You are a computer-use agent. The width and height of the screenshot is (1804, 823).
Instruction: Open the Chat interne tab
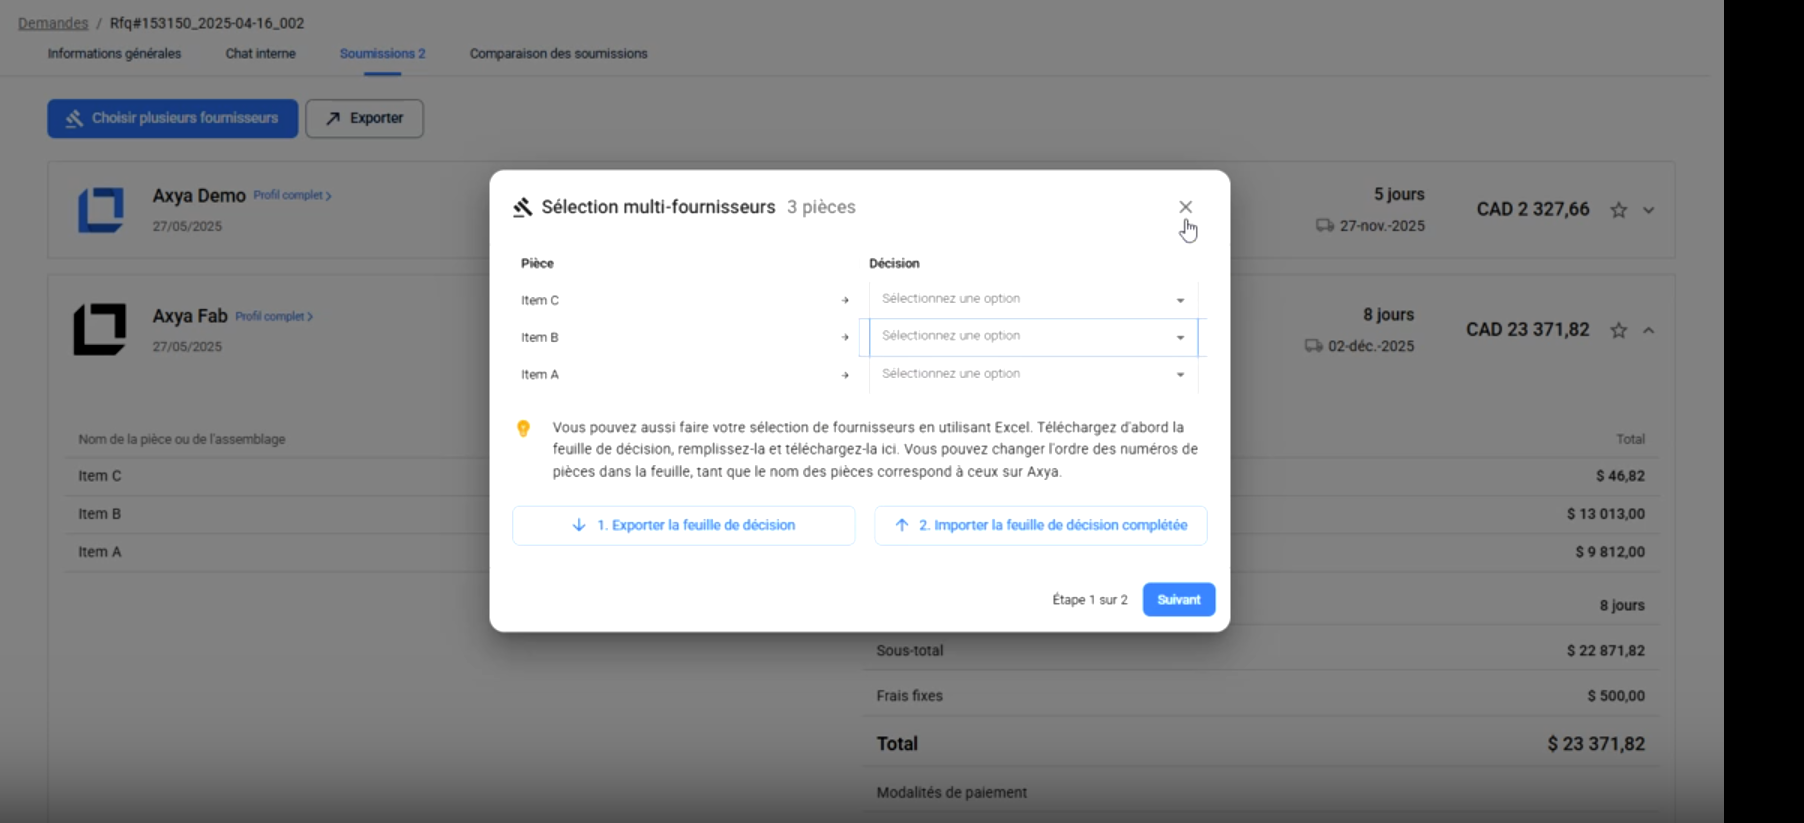pyautogui.click(x=260, y=54)
